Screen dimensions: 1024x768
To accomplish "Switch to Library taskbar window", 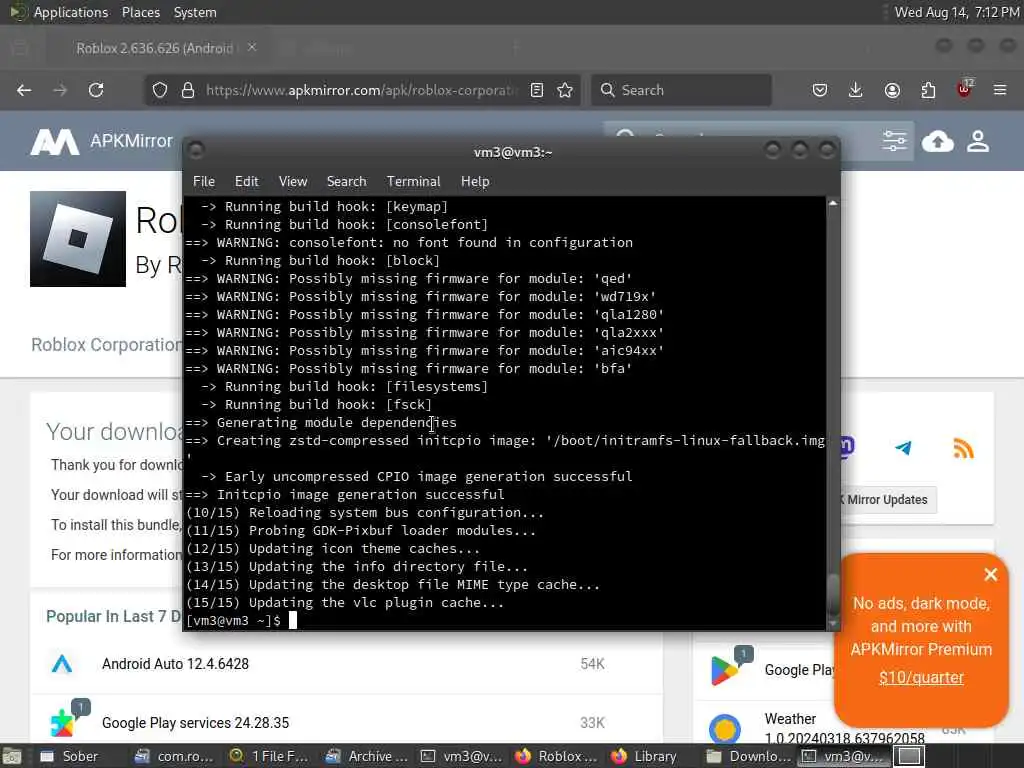I will click(x=645, y=756).
